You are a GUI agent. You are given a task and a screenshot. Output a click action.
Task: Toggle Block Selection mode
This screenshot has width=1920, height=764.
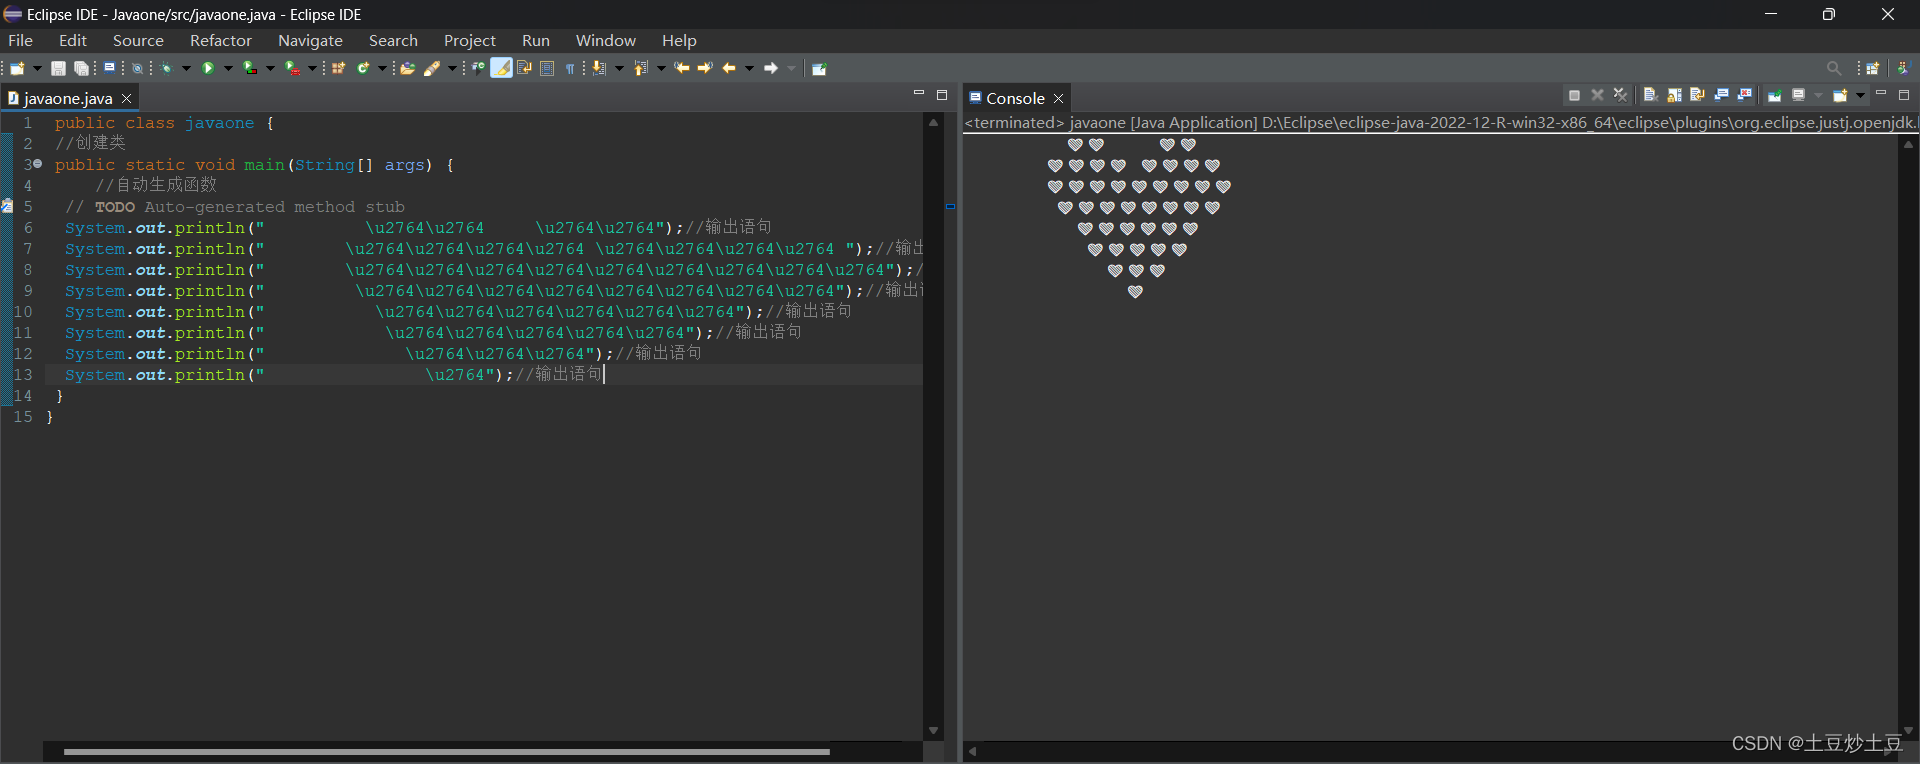coord(547,68)
